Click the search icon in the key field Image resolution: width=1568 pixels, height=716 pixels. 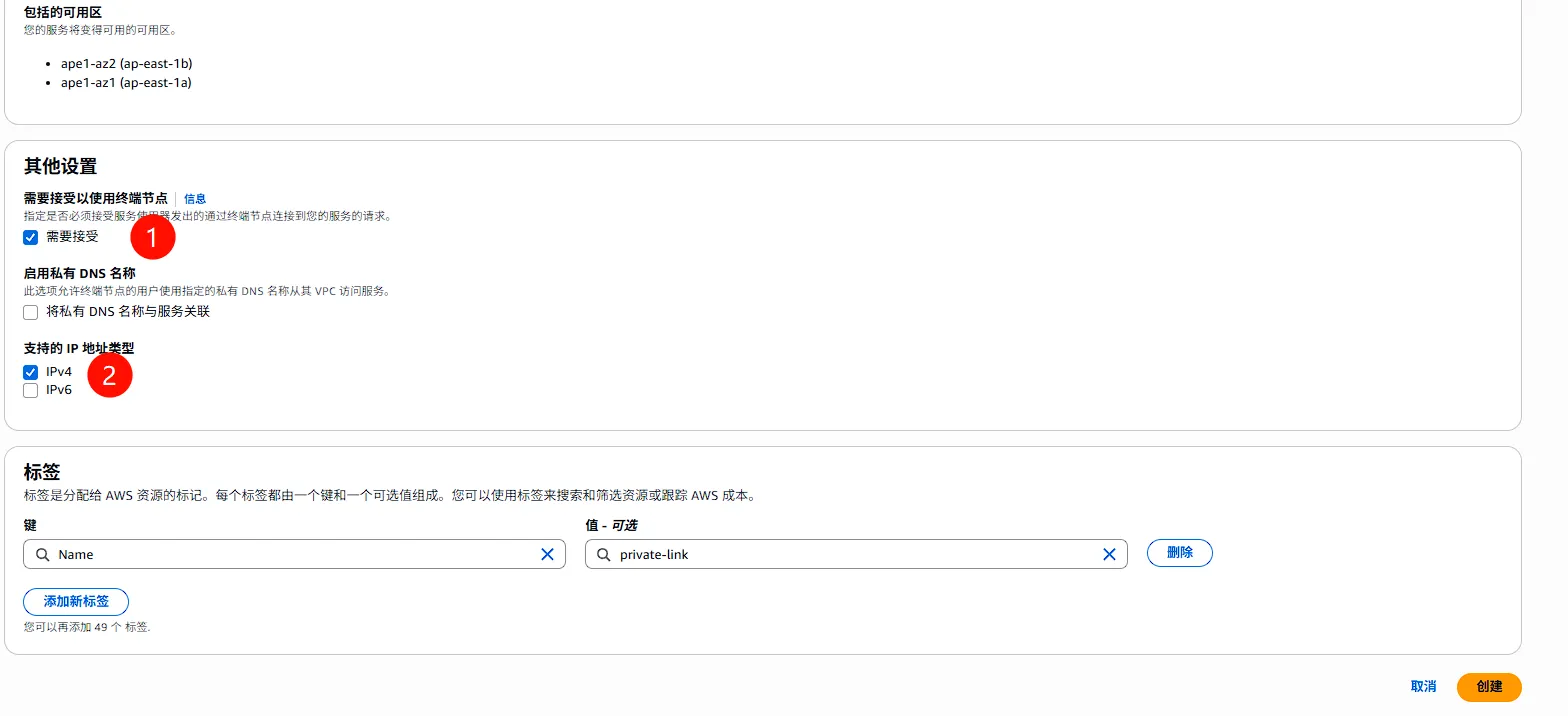click(41, 554)
